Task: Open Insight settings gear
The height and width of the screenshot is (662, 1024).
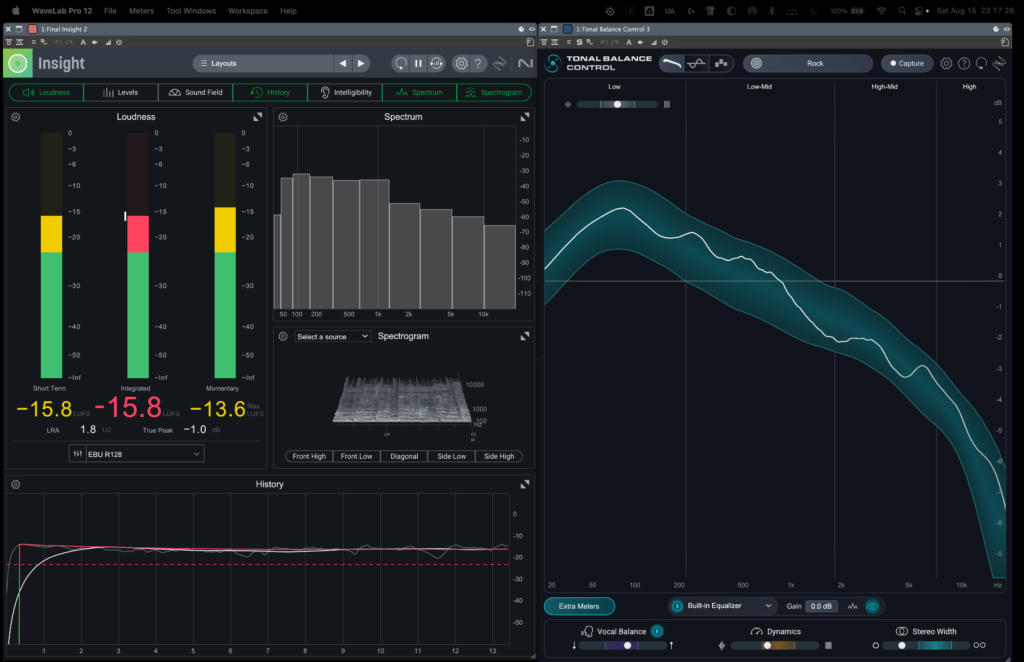Action: click(461, 63)
